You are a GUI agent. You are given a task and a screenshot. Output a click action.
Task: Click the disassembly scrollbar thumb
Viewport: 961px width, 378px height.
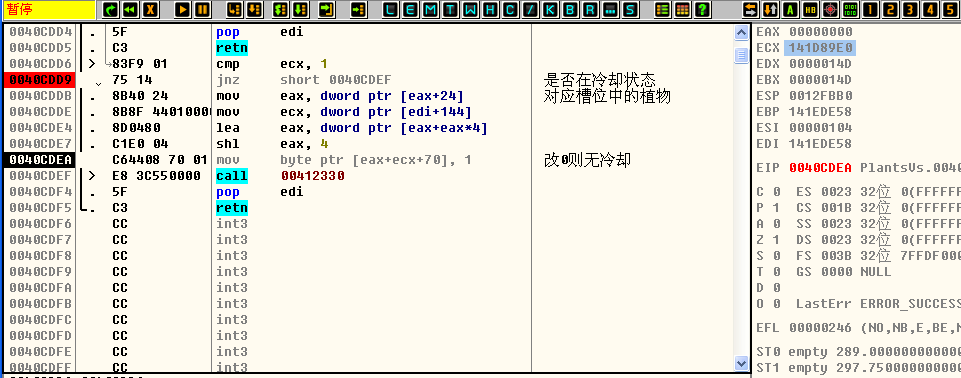pos(742,56)
